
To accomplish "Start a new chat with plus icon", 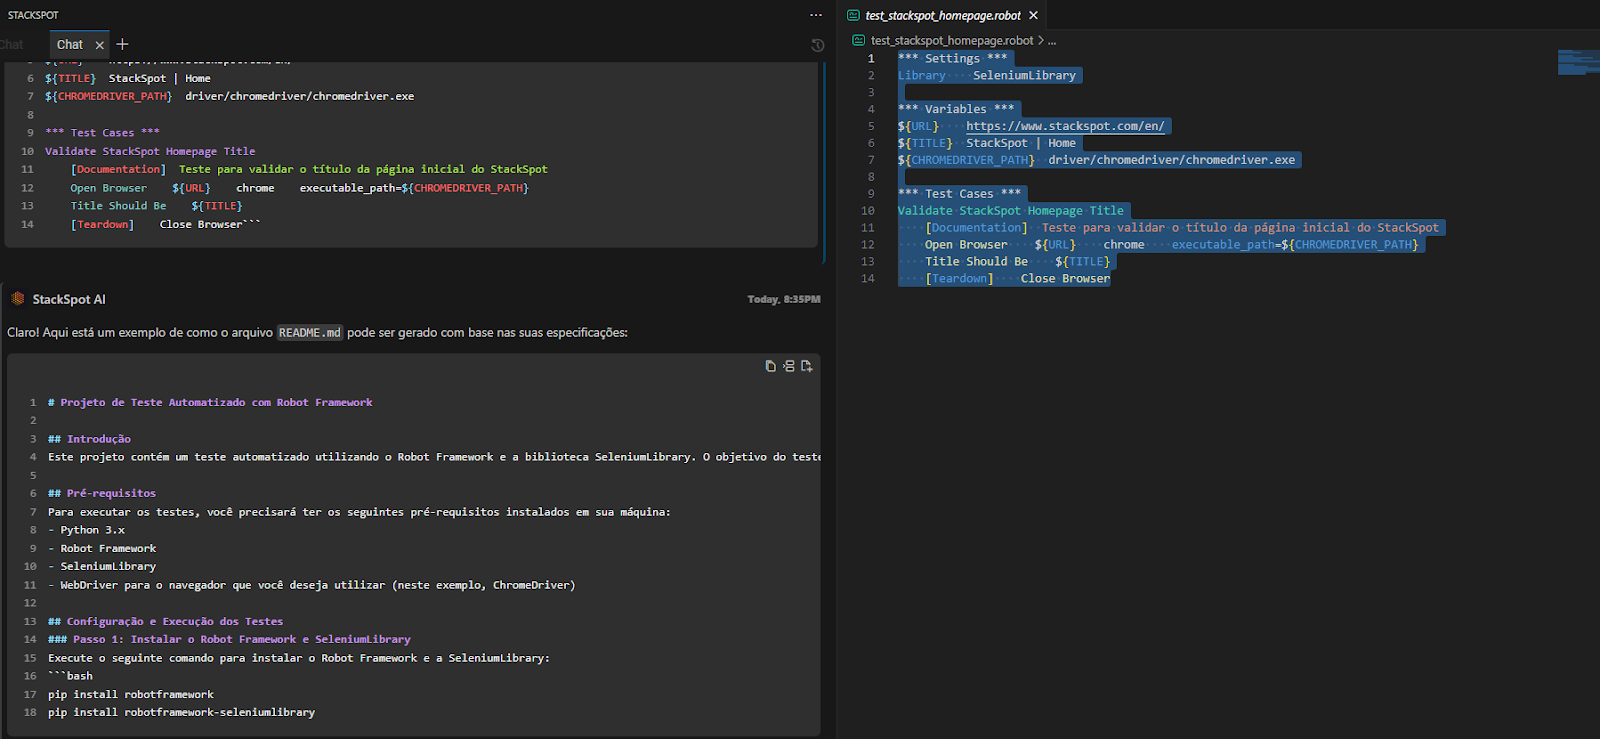I will point(122,44).
